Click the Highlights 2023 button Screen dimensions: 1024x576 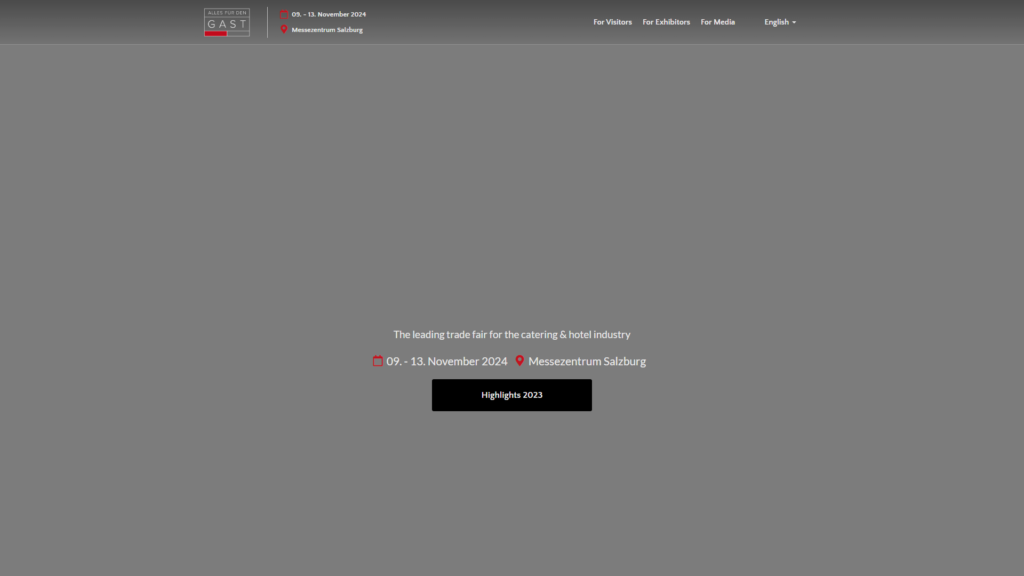512,395
